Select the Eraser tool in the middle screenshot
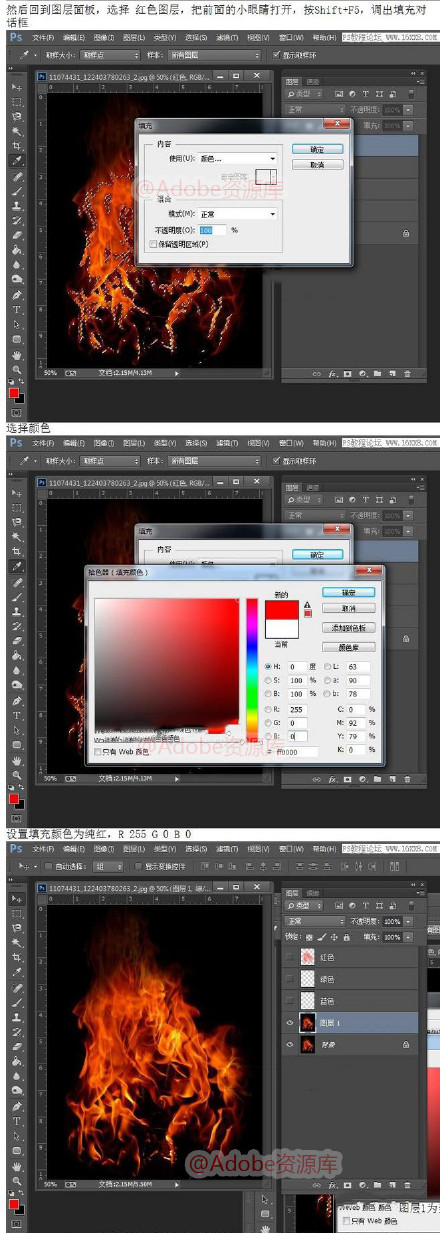 (x=16, y=641)
